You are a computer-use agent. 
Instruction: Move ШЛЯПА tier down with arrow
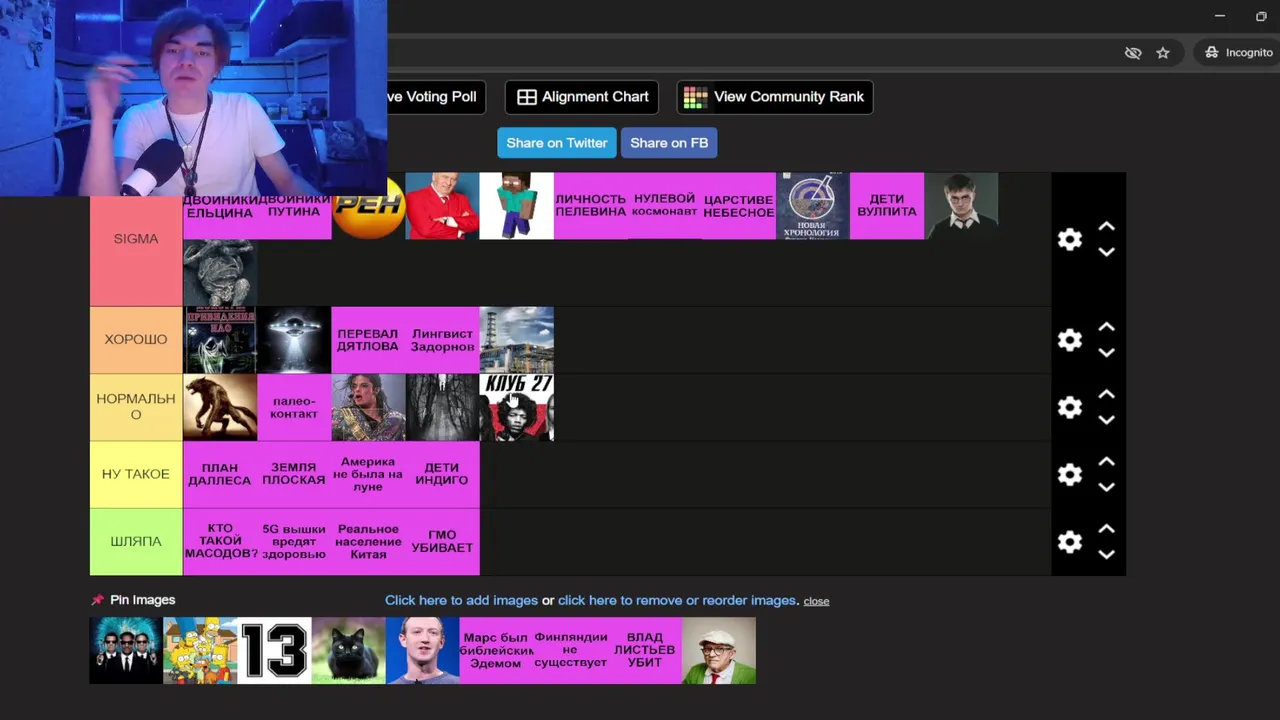tap(1106, 554)
